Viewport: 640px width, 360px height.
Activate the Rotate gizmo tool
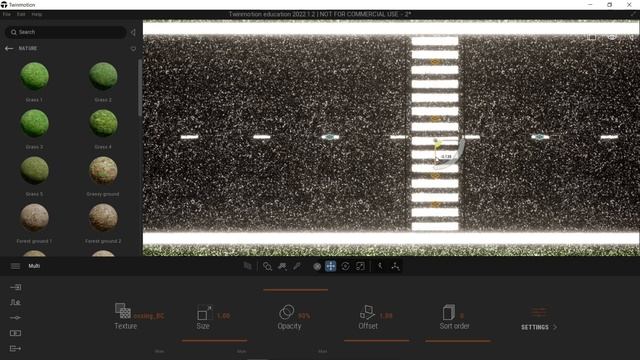coord(345,266)
